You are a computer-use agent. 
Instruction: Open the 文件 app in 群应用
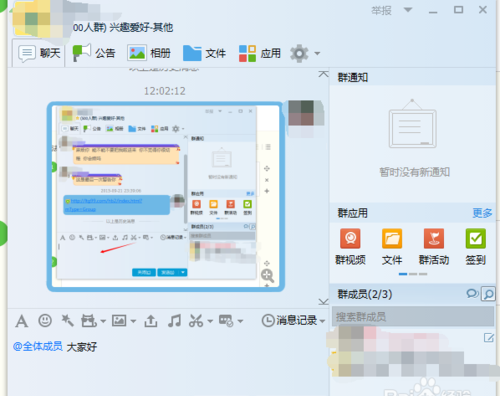(x=392, y=247)
